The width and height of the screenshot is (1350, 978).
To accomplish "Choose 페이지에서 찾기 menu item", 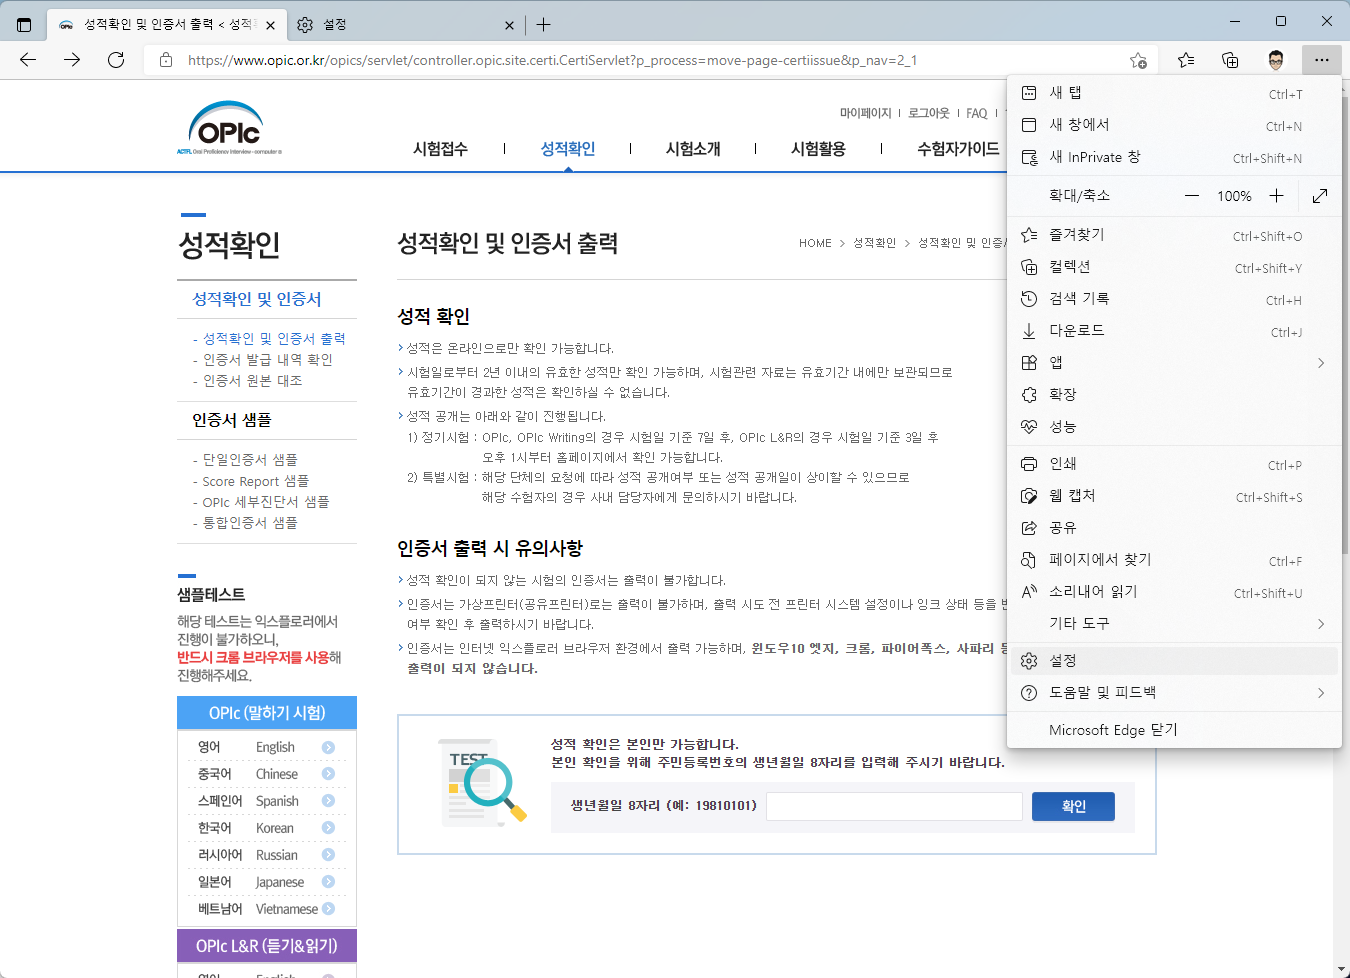I will [x=1174, y=560].
